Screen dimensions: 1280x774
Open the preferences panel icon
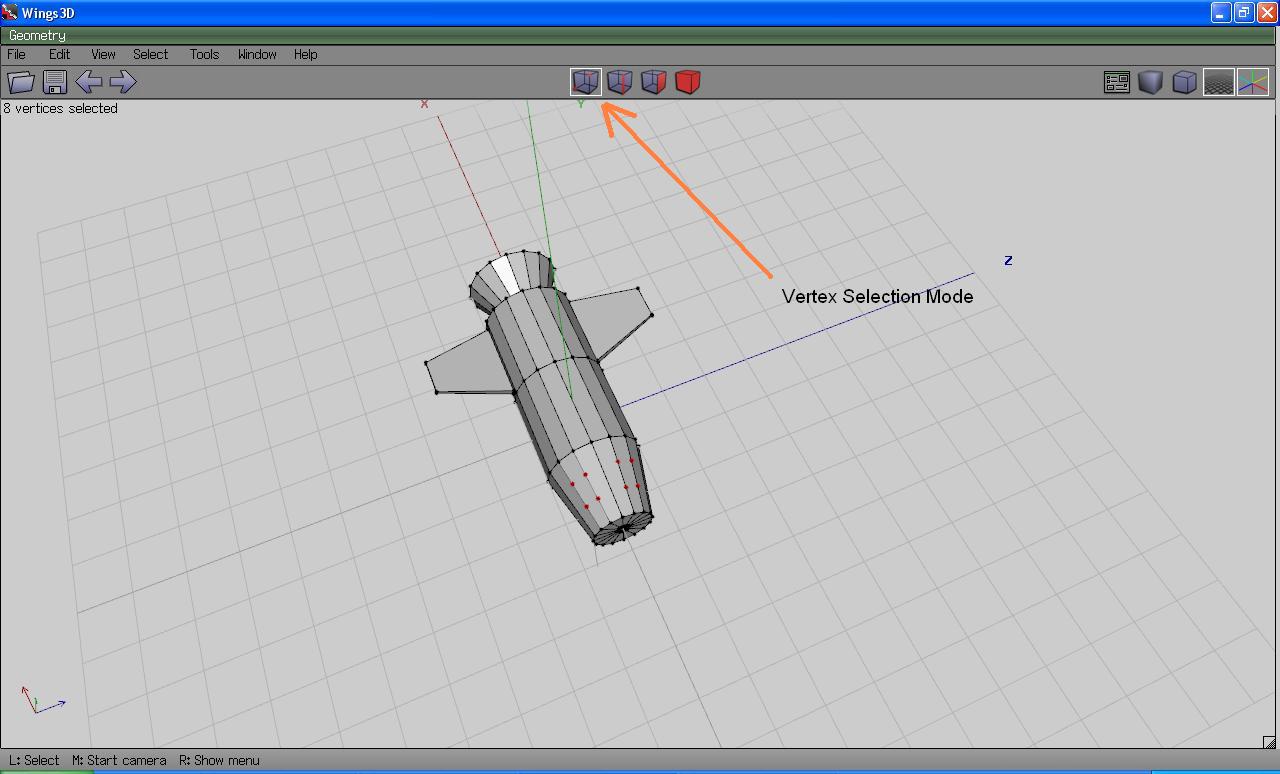pos(1117,82)
